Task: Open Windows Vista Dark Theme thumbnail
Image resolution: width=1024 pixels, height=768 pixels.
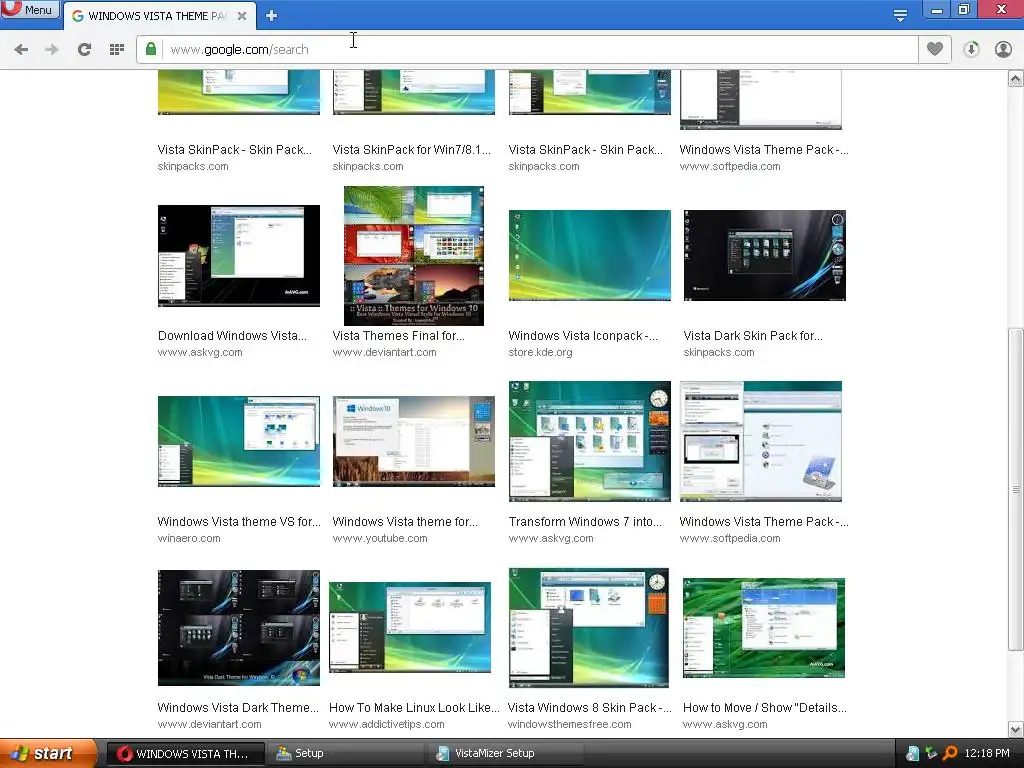Action: pos(239,628)
